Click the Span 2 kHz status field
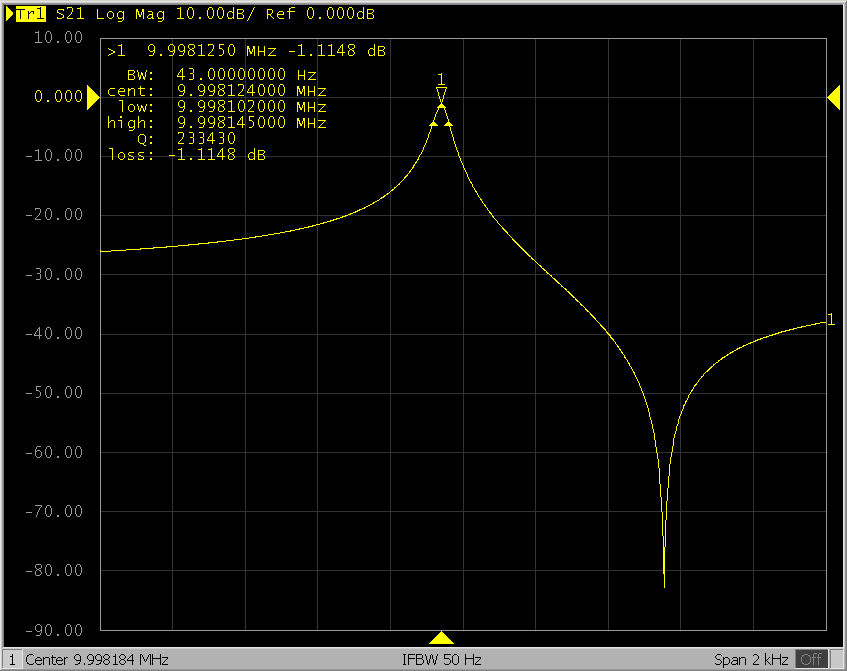This screenshot has height=671, width=847. pyautogui.click(x=751, y=660)
